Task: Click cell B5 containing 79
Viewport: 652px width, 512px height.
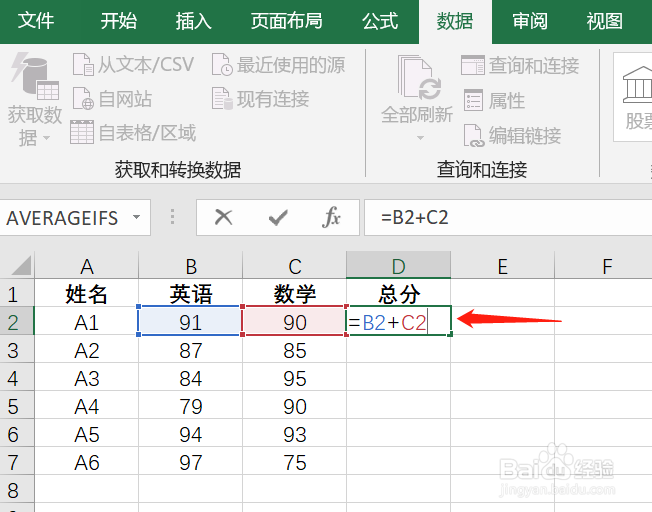Action: pyautogui.click(x=190, y=406)
